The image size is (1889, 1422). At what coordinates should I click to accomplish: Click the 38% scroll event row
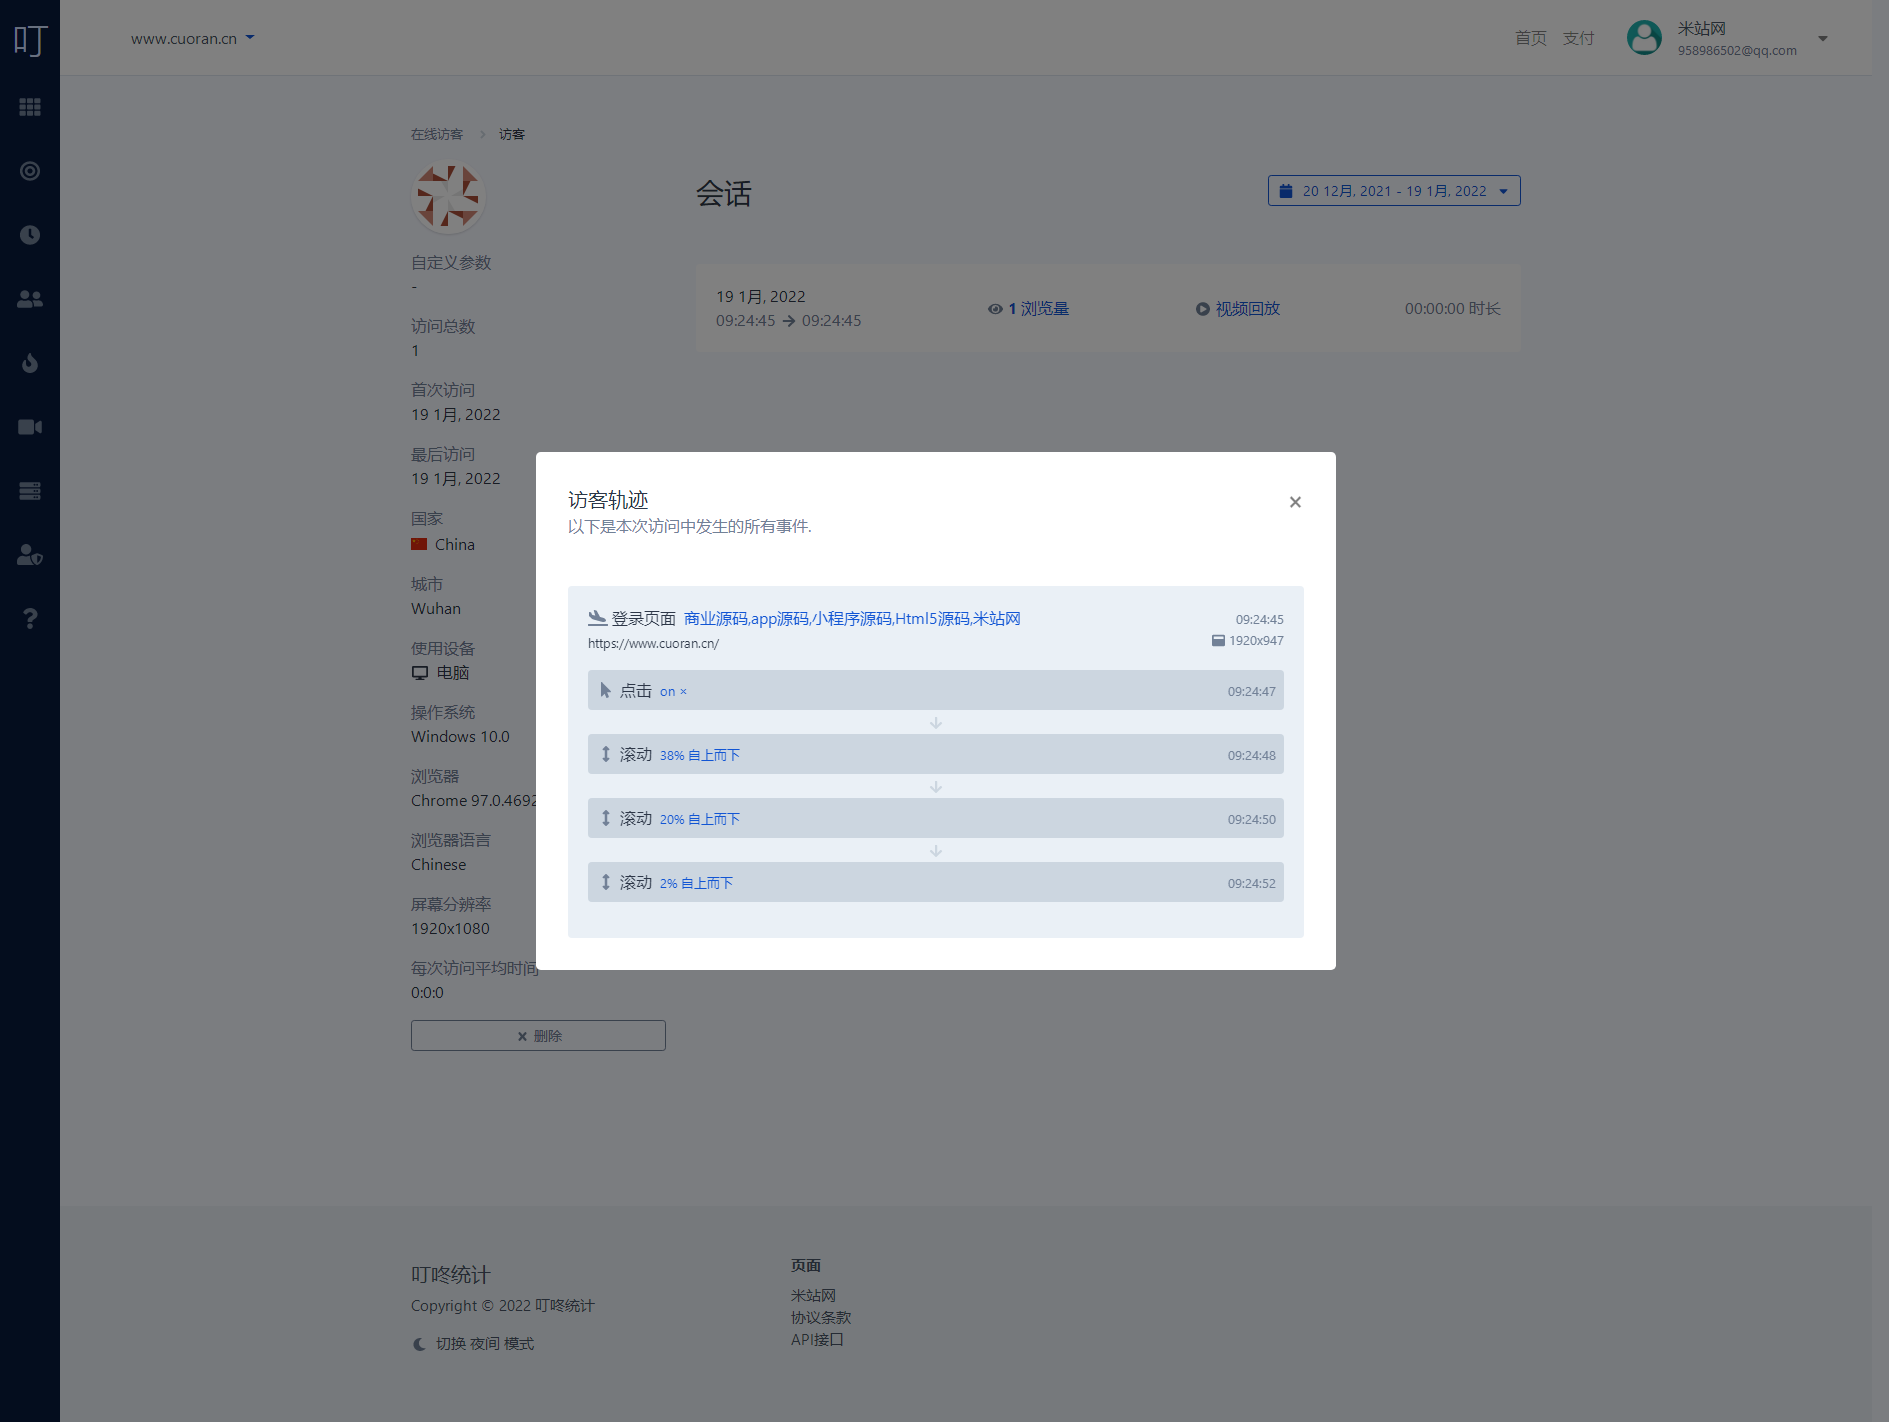click(935, 755)
